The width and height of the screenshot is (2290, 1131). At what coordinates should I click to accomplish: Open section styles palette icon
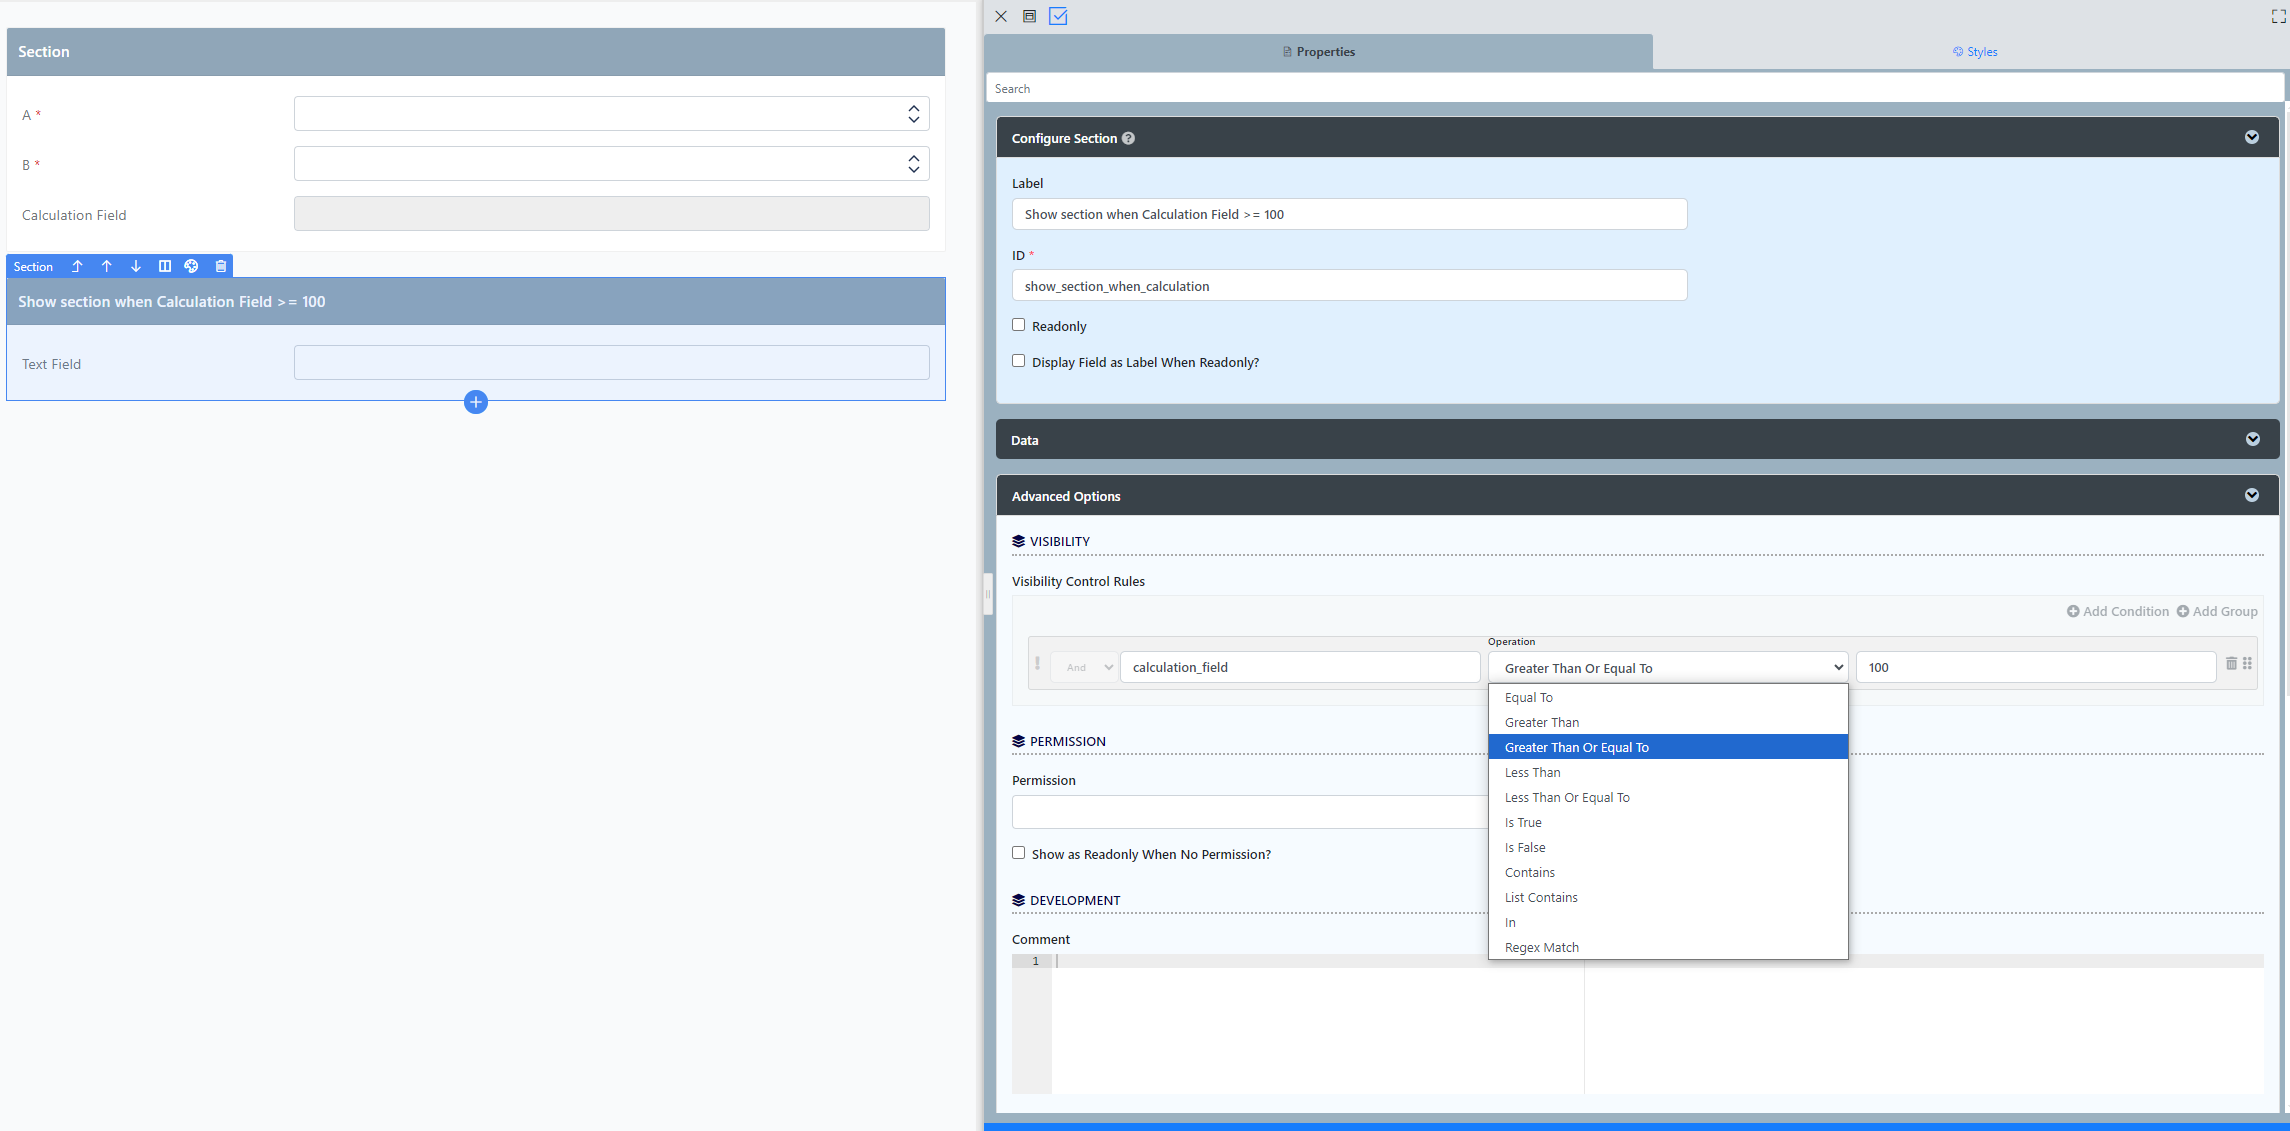pos(192,266)
